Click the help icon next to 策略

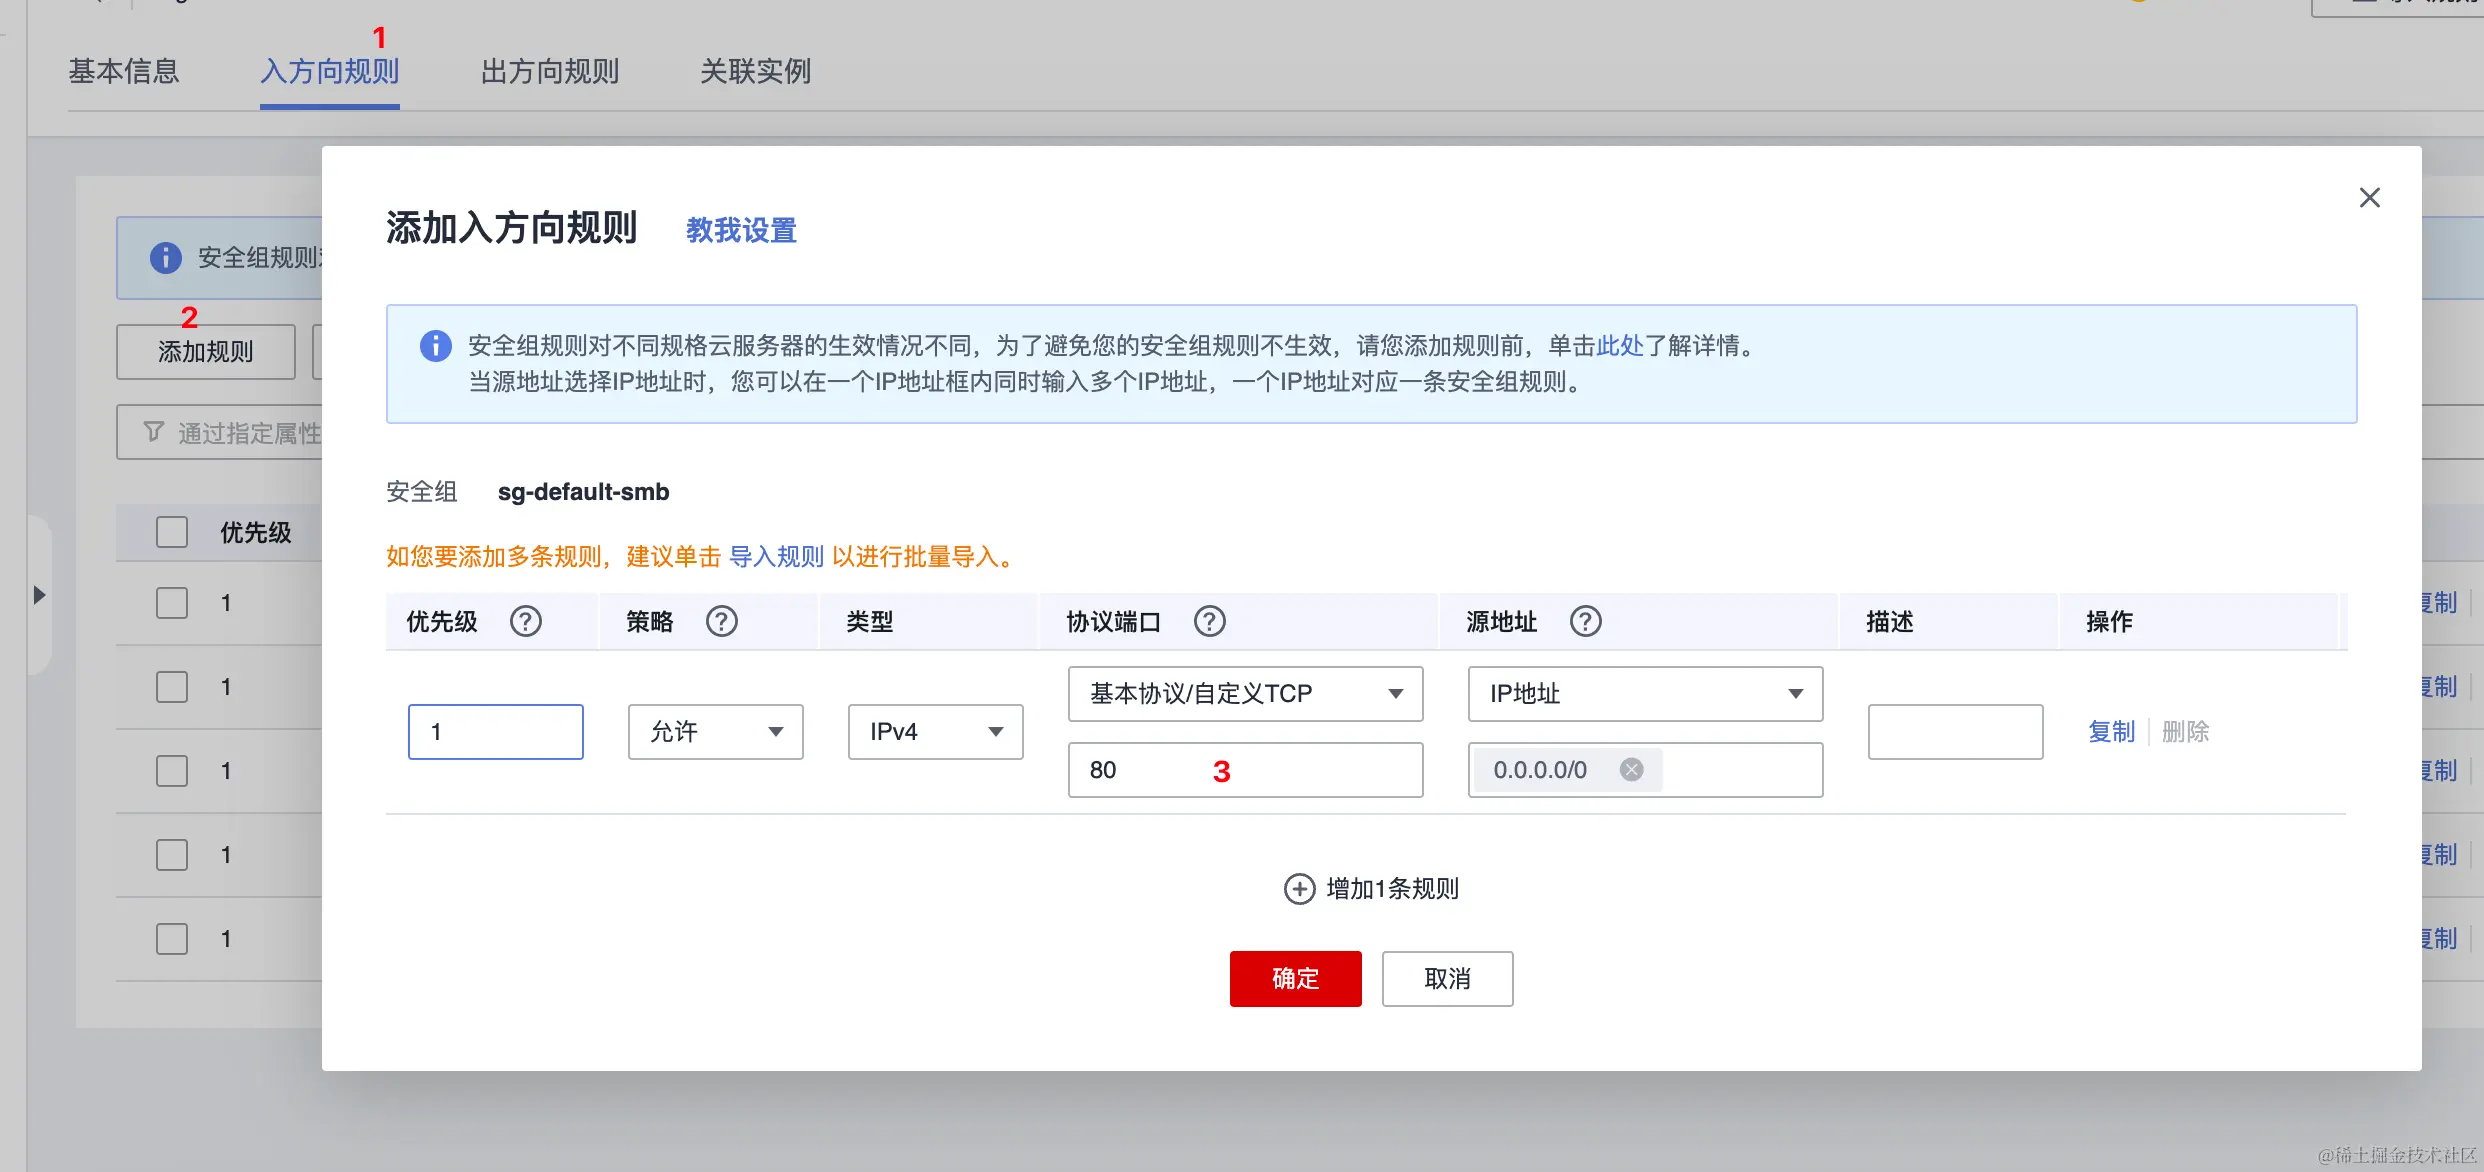click(722, 621)
